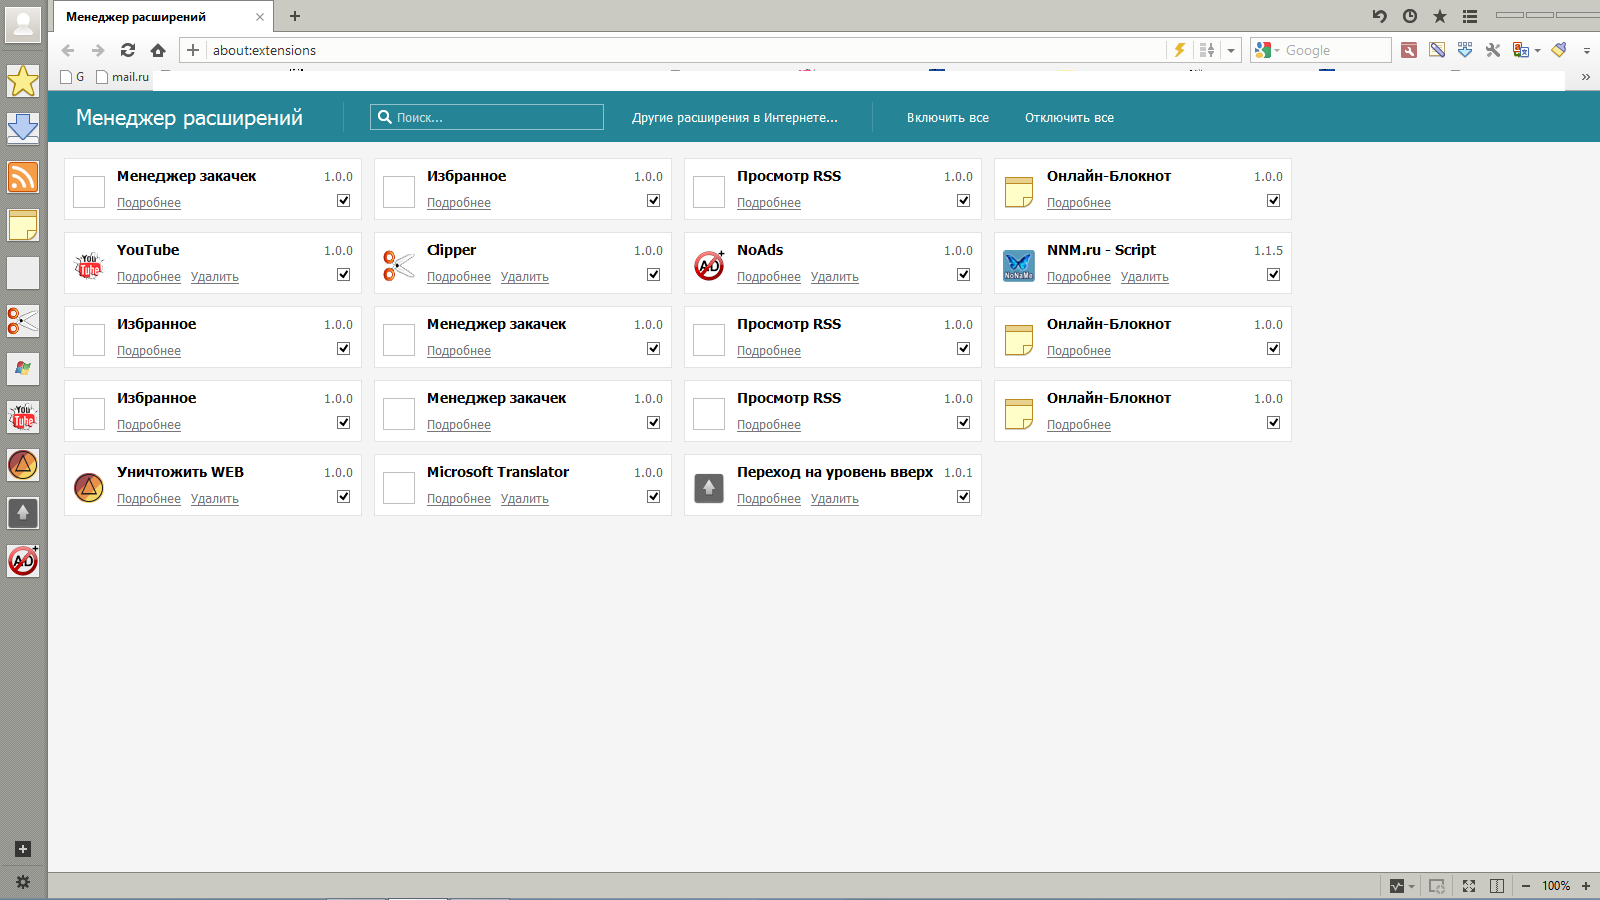This screenshot has width=1600, height=900.
Task: Open sidebar settings gear icon
Action: 23,882
